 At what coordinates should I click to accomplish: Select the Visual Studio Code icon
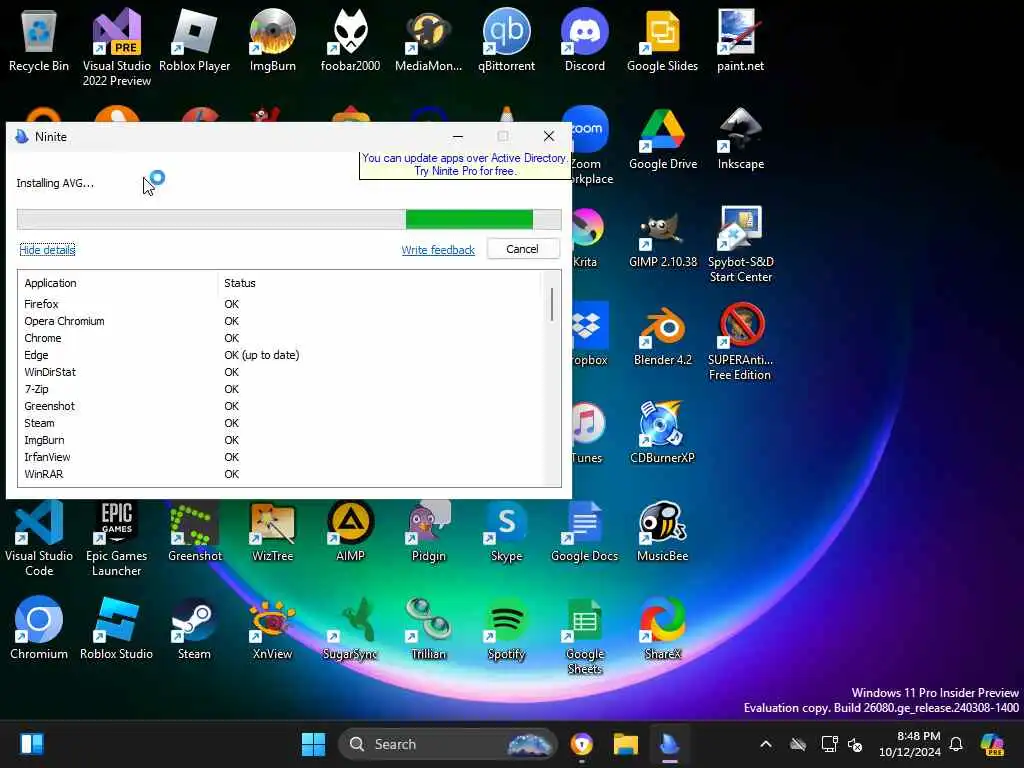(x=39, y=537)
